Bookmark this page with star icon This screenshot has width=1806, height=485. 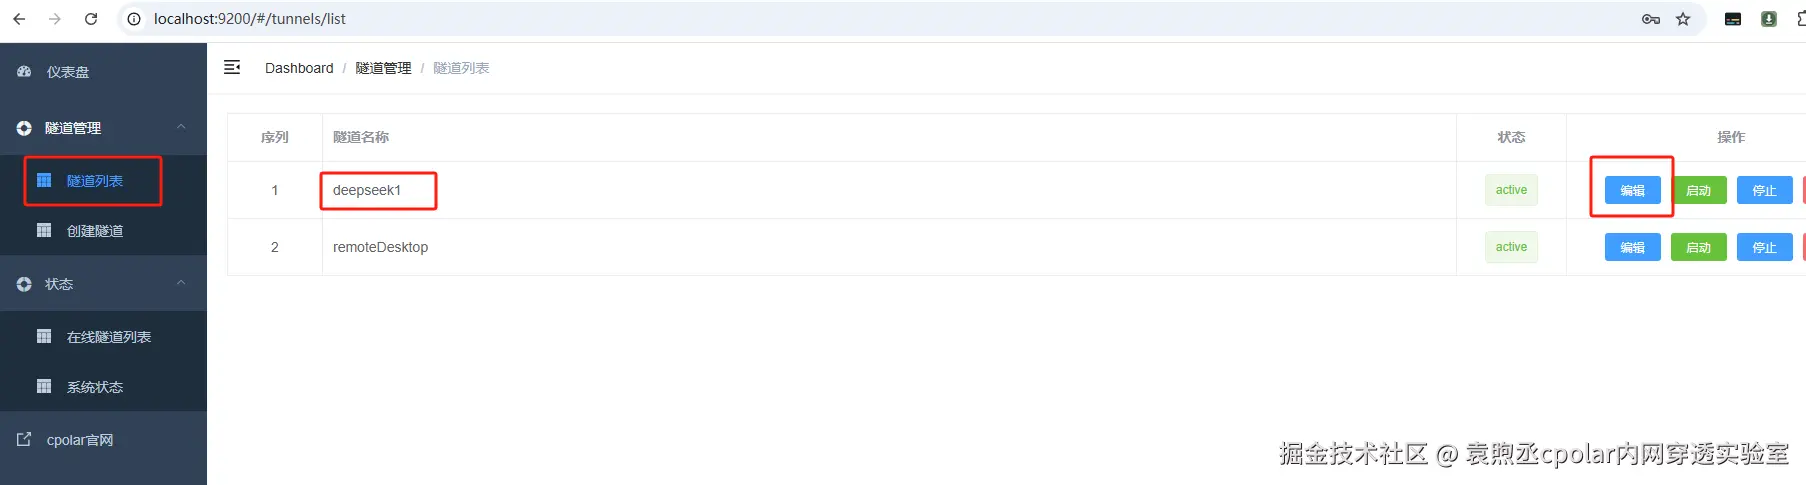1683,19
